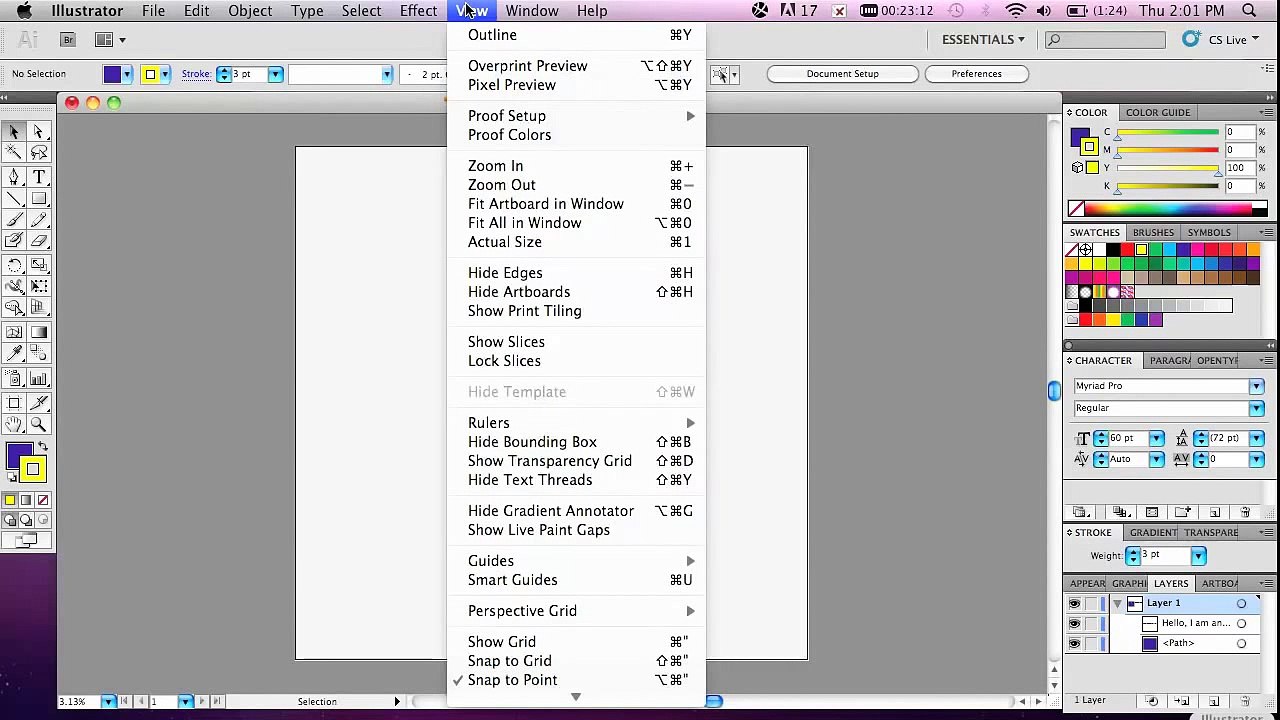Select the Column Graph tool
Screen dimensions: 1280x720
click(x=39, y=379)
